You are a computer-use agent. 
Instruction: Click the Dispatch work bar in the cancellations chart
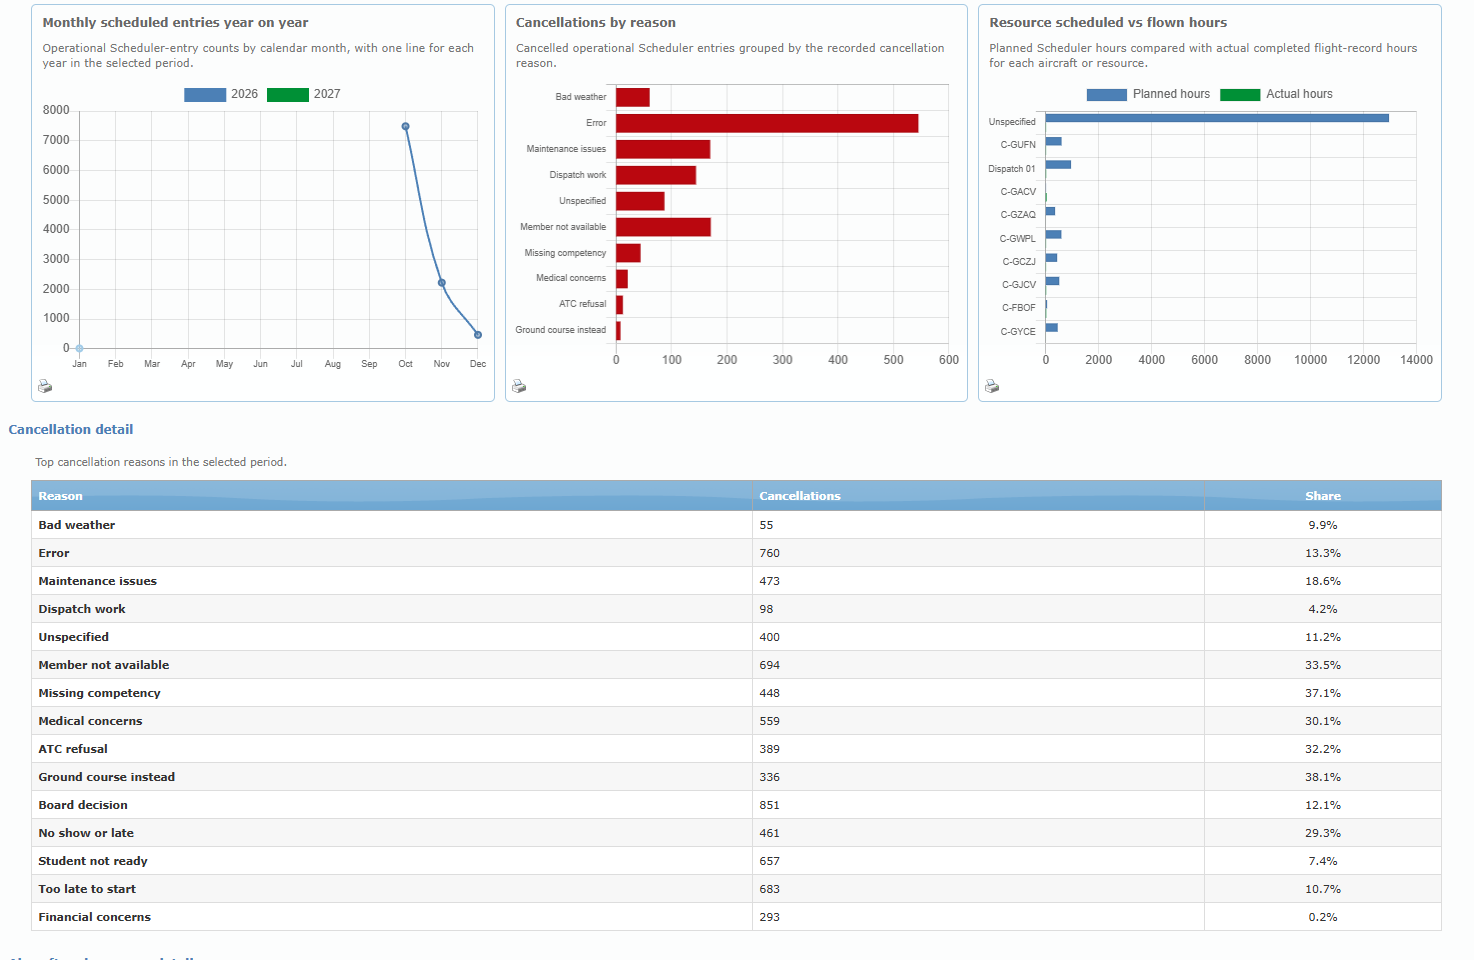pos(656,175)
